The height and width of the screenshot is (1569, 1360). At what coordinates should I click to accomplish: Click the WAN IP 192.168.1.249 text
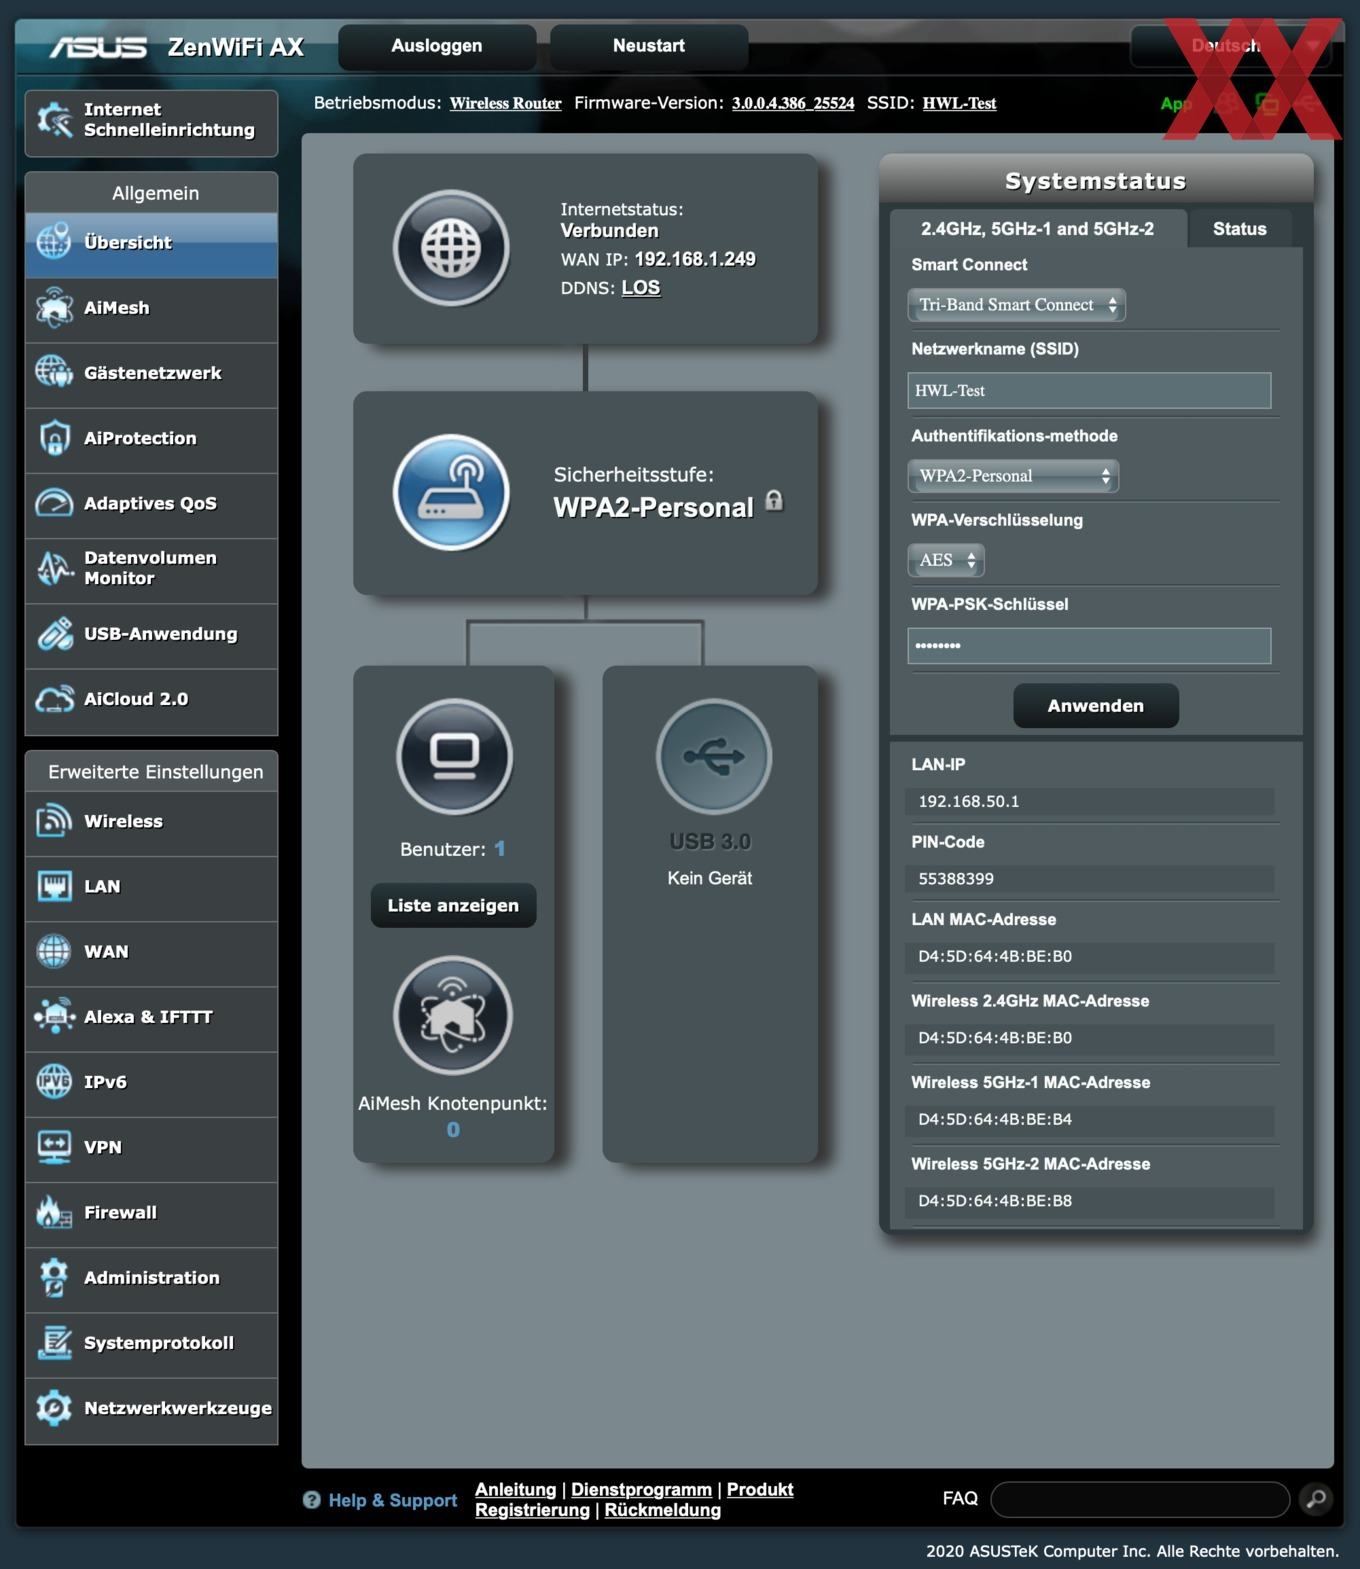point(695,259)
